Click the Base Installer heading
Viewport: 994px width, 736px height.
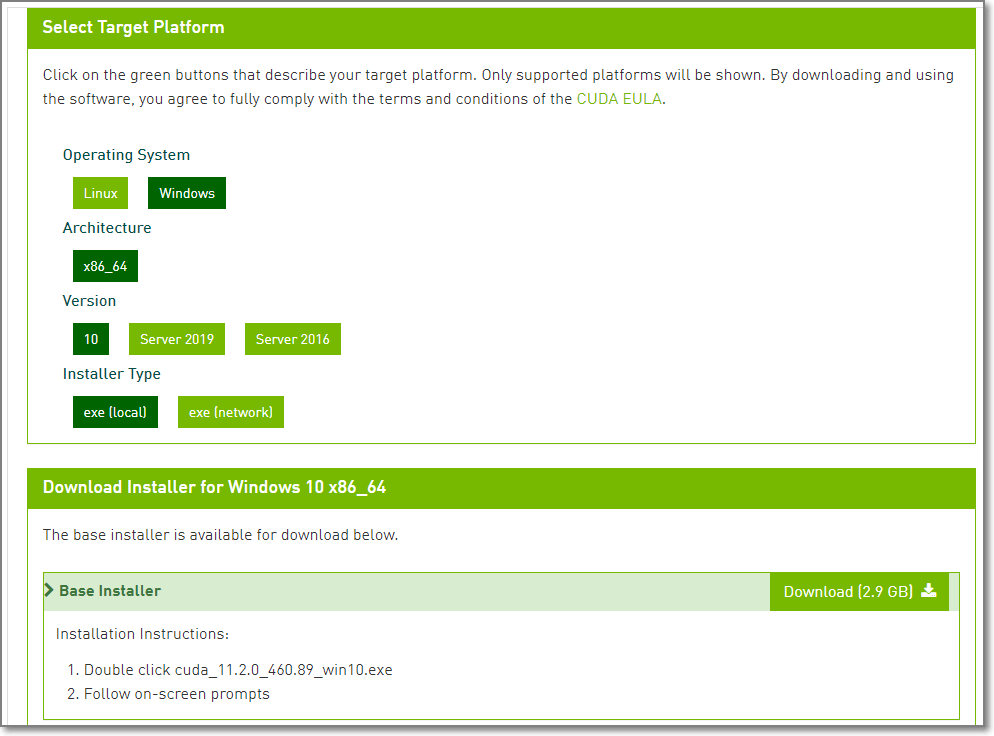(110, 591)
